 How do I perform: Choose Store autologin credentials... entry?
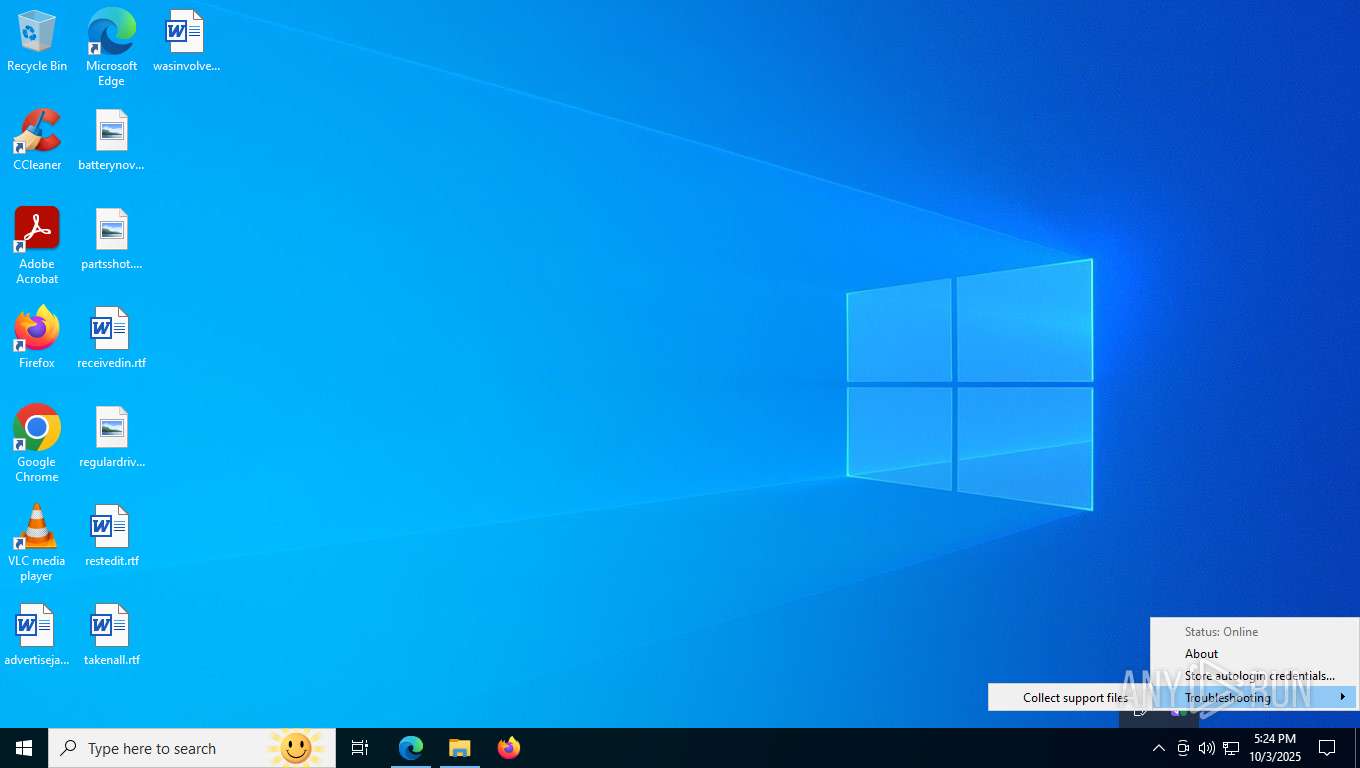[1259, 676]
